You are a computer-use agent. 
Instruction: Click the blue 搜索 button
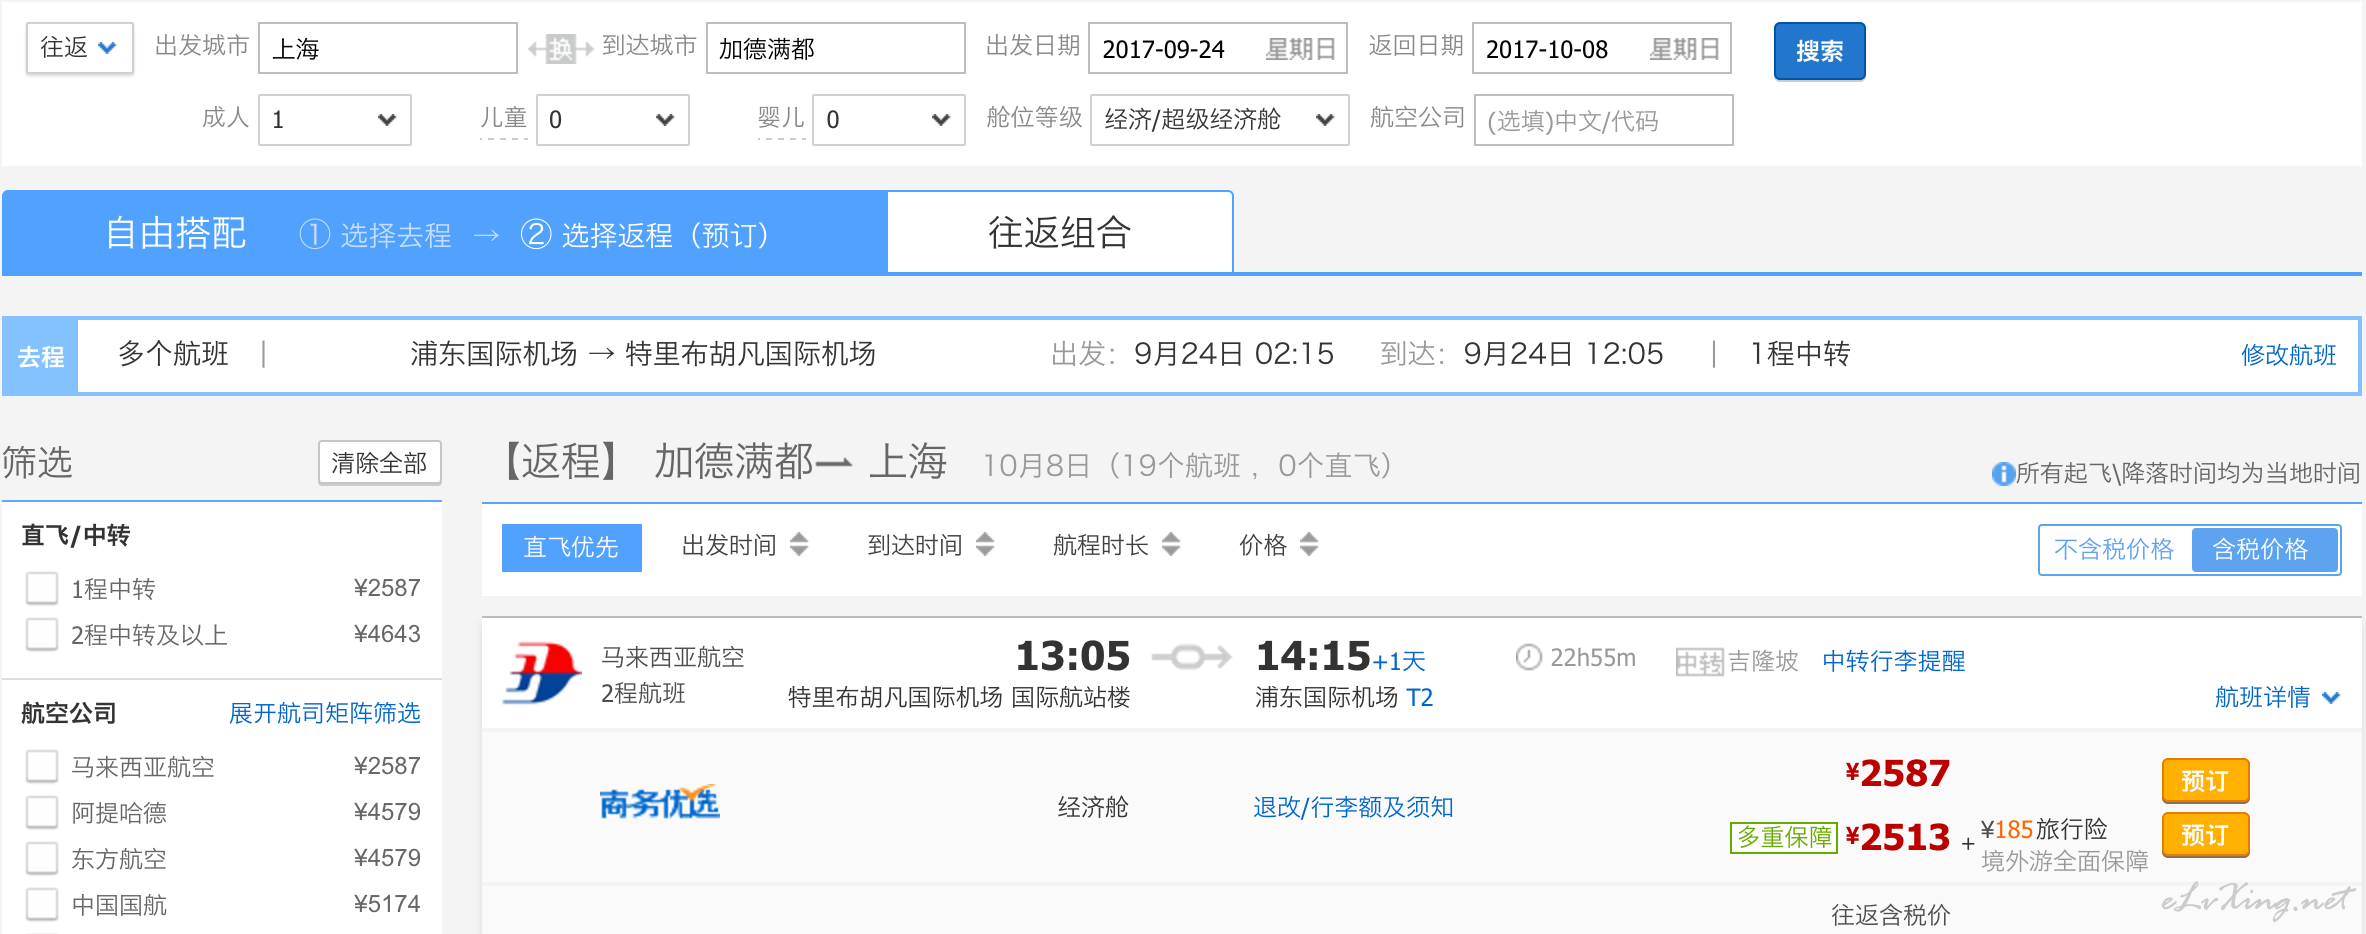tap(1819, 51)
